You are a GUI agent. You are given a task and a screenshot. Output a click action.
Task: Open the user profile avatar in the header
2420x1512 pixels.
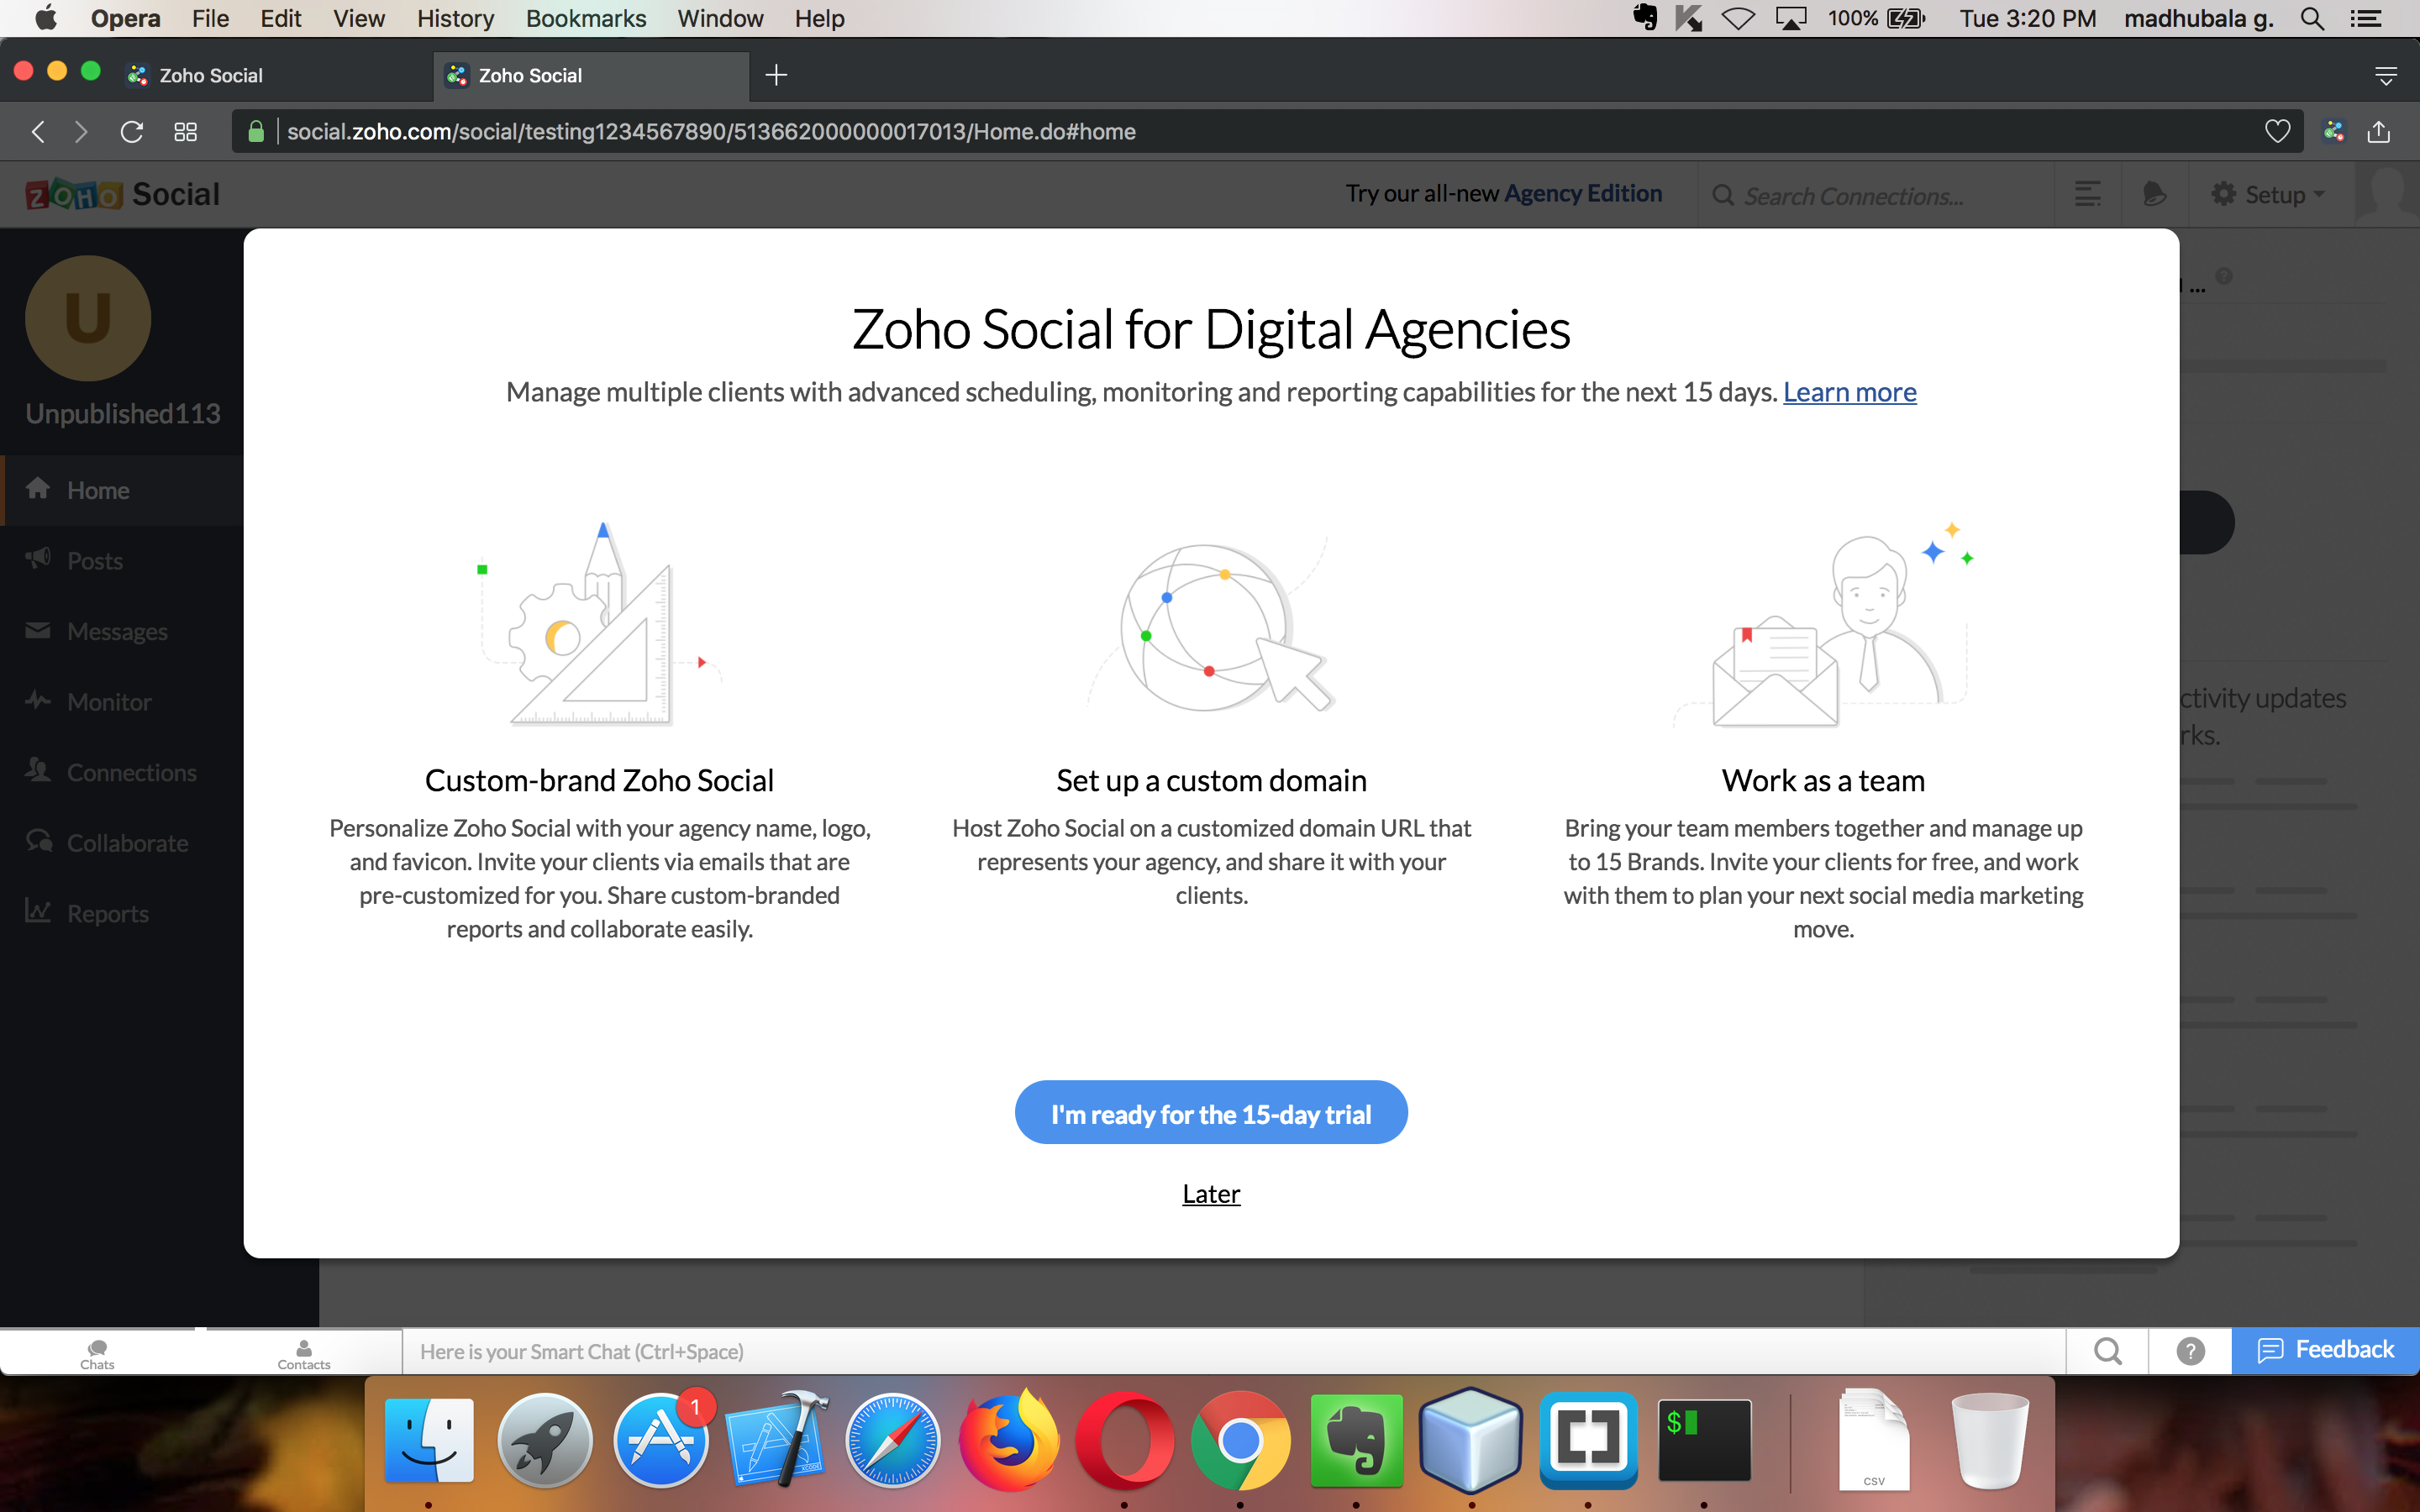click(2387, 194)
